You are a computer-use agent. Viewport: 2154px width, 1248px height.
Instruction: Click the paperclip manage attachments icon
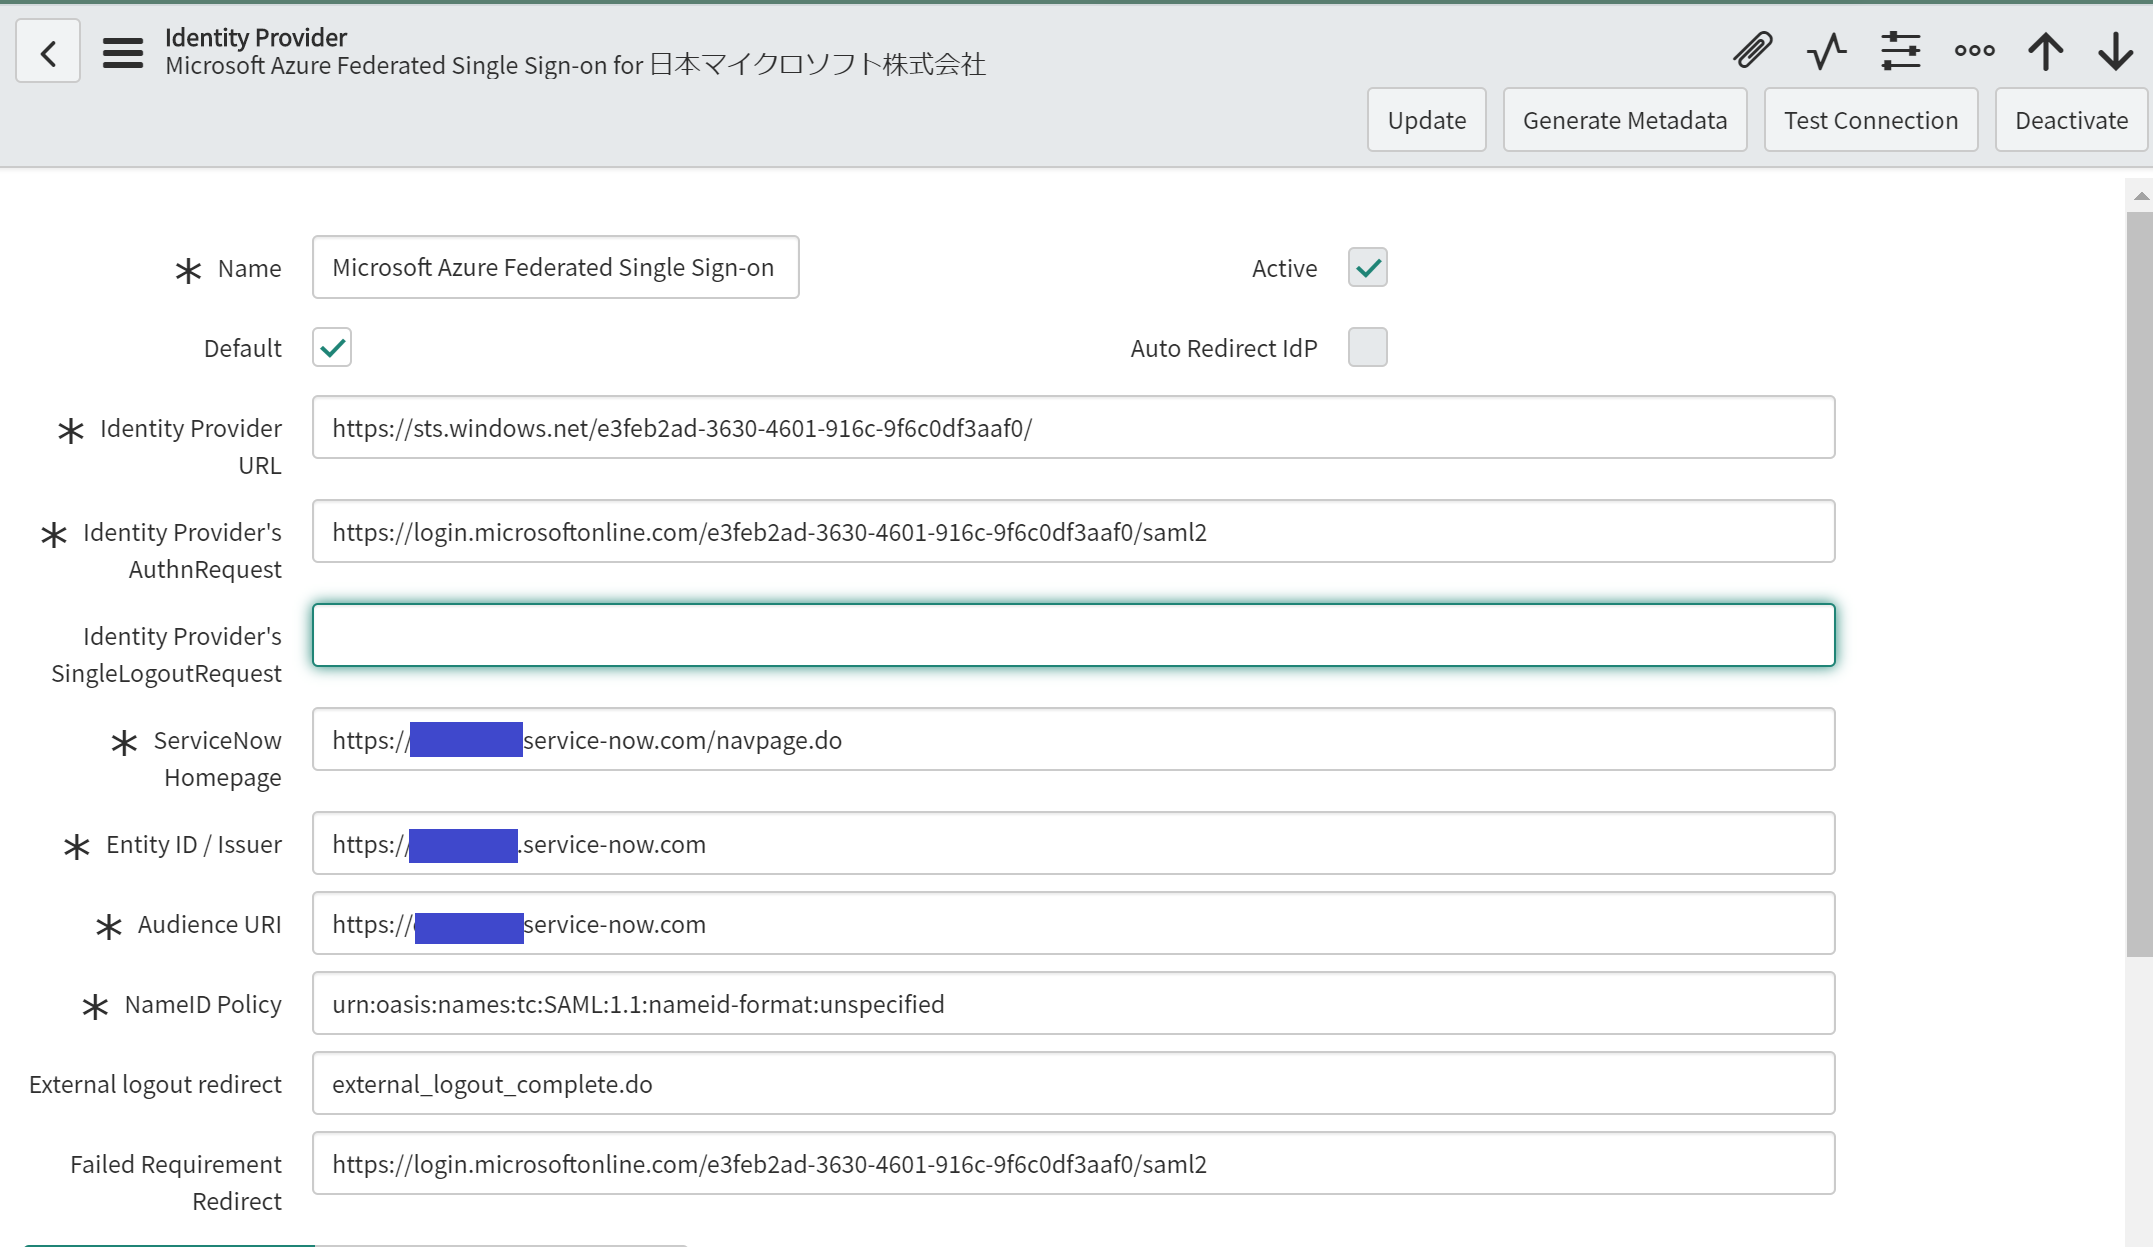tap(1753, 50)
